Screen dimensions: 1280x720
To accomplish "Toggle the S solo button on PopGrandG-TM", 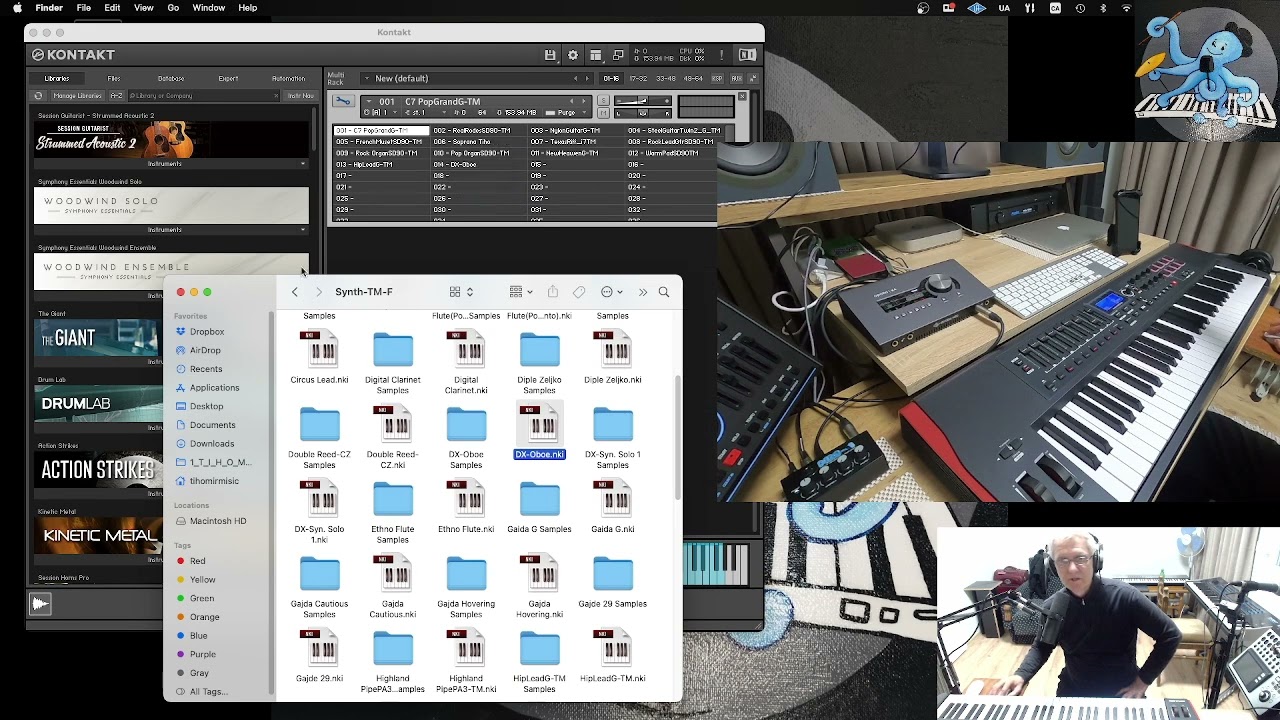I will tap(603, 101).
